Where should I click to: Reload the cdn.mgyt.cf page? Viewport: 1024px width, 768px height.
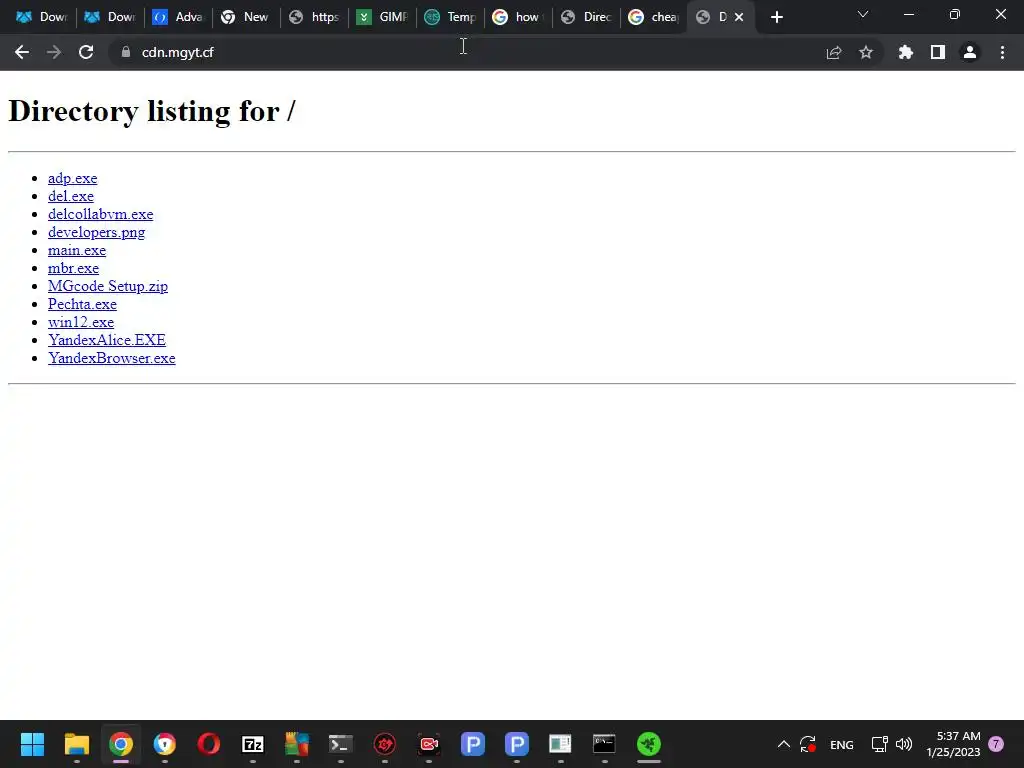click(x=86, y=52)
